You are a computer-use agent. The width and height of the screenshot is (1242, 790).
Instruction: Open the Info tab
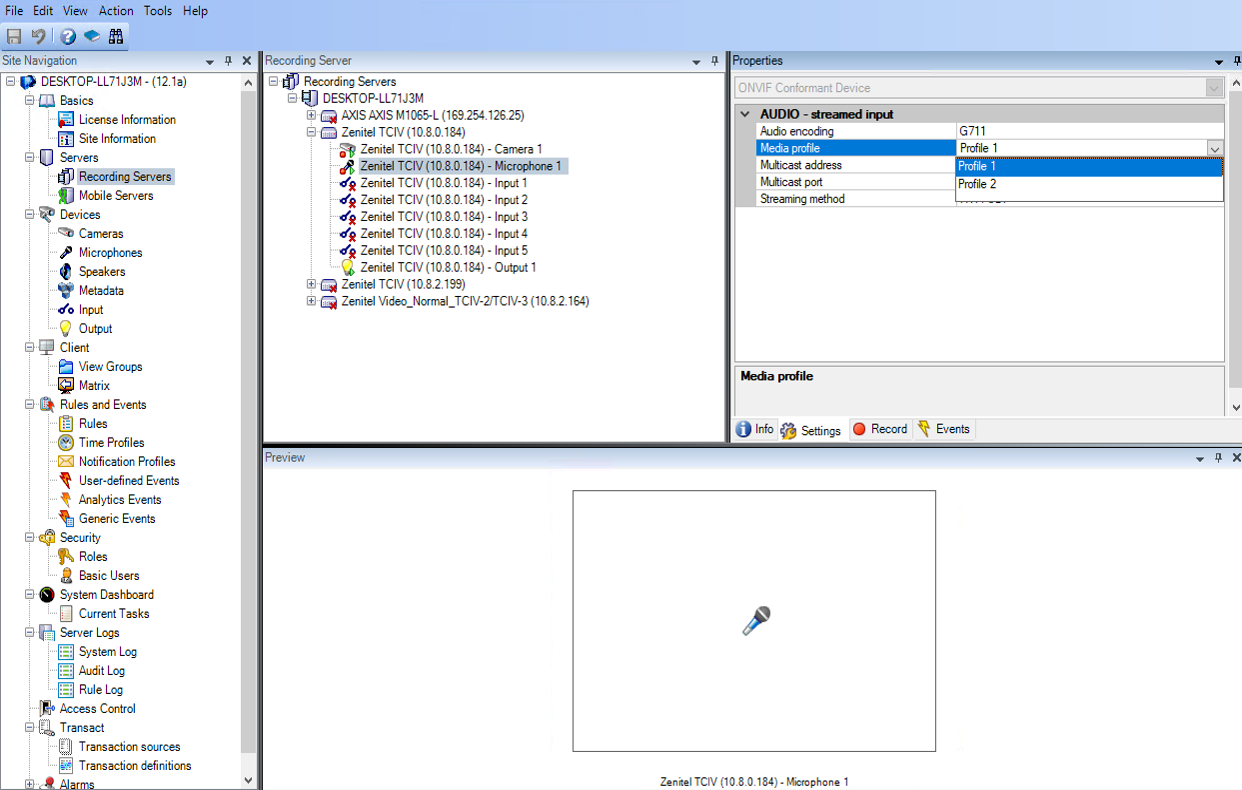coord(755,429)
